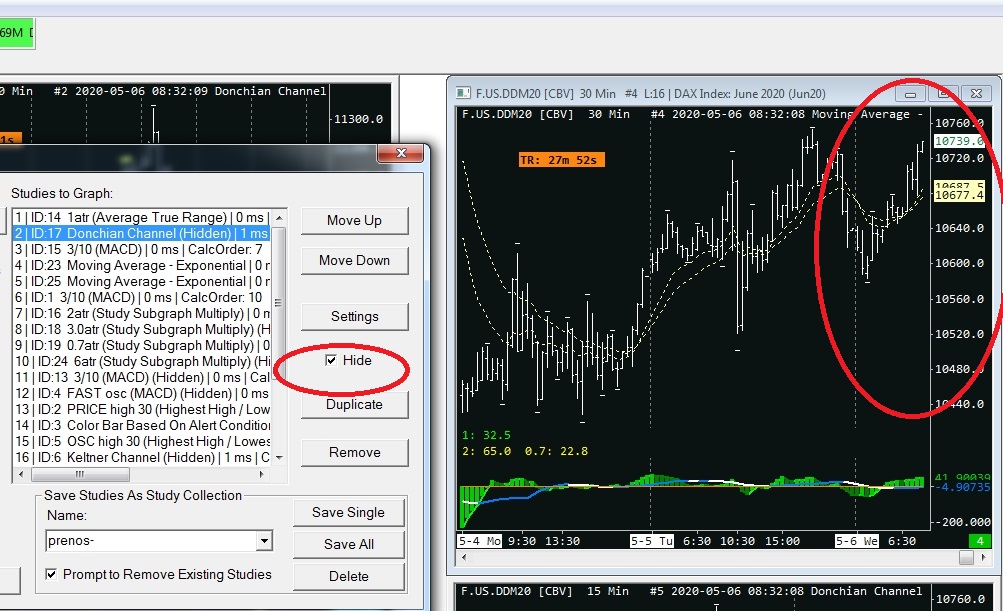1003x611 pixels.
Task: Click the 5-6 We date marker
Action: click(x=857, y=541)
